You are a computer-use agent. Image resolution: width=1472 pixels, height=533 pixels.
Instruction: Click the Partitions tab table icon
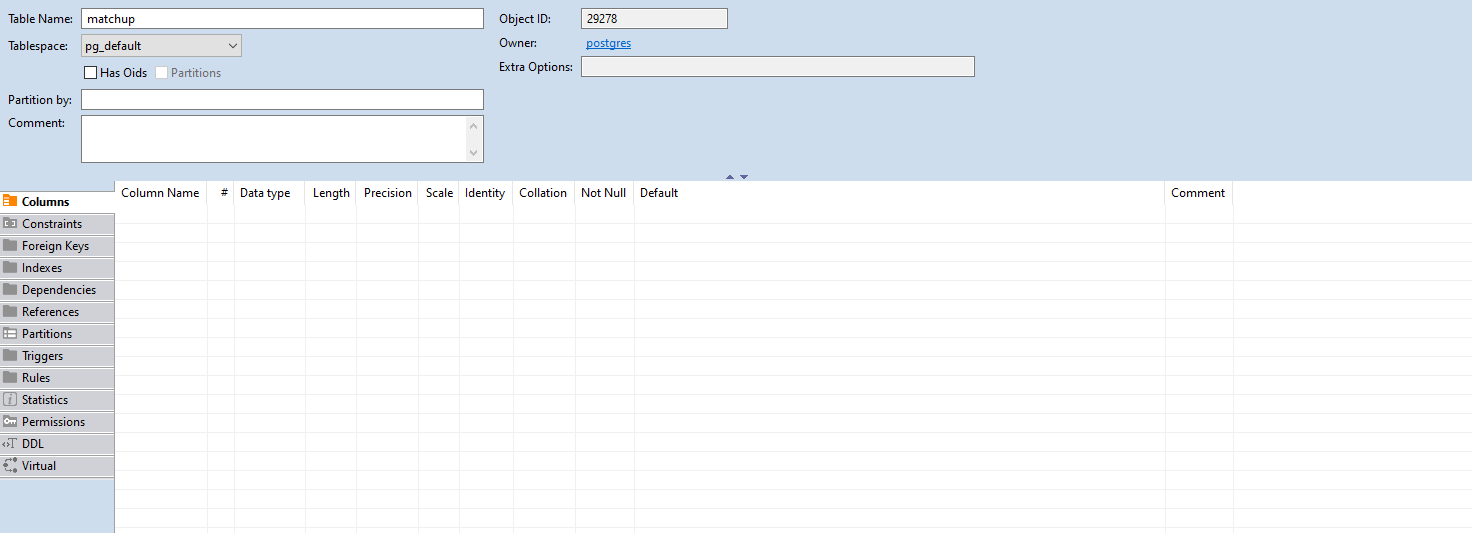tap(10, 333)
